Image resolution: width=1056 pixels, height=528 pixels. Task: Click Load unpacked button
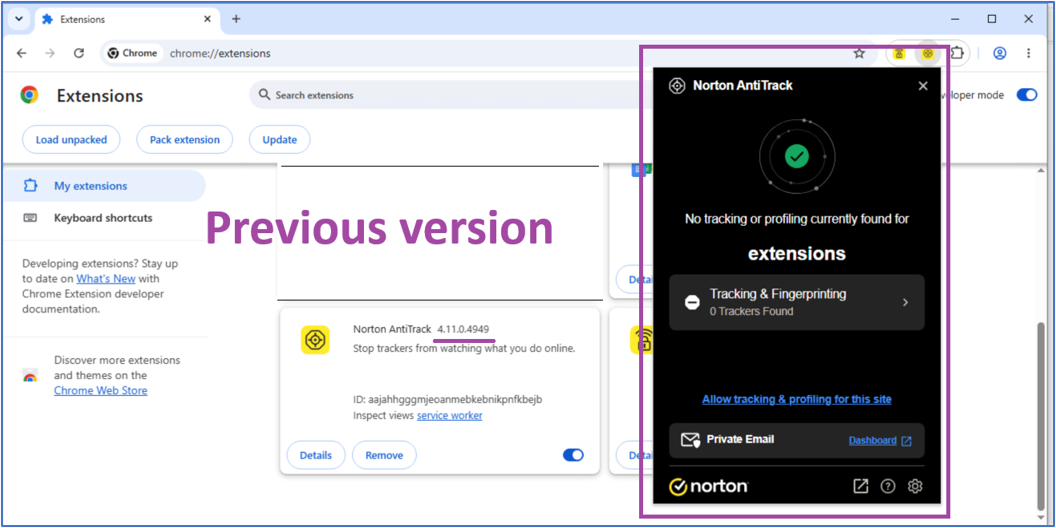tap(71, 140)
